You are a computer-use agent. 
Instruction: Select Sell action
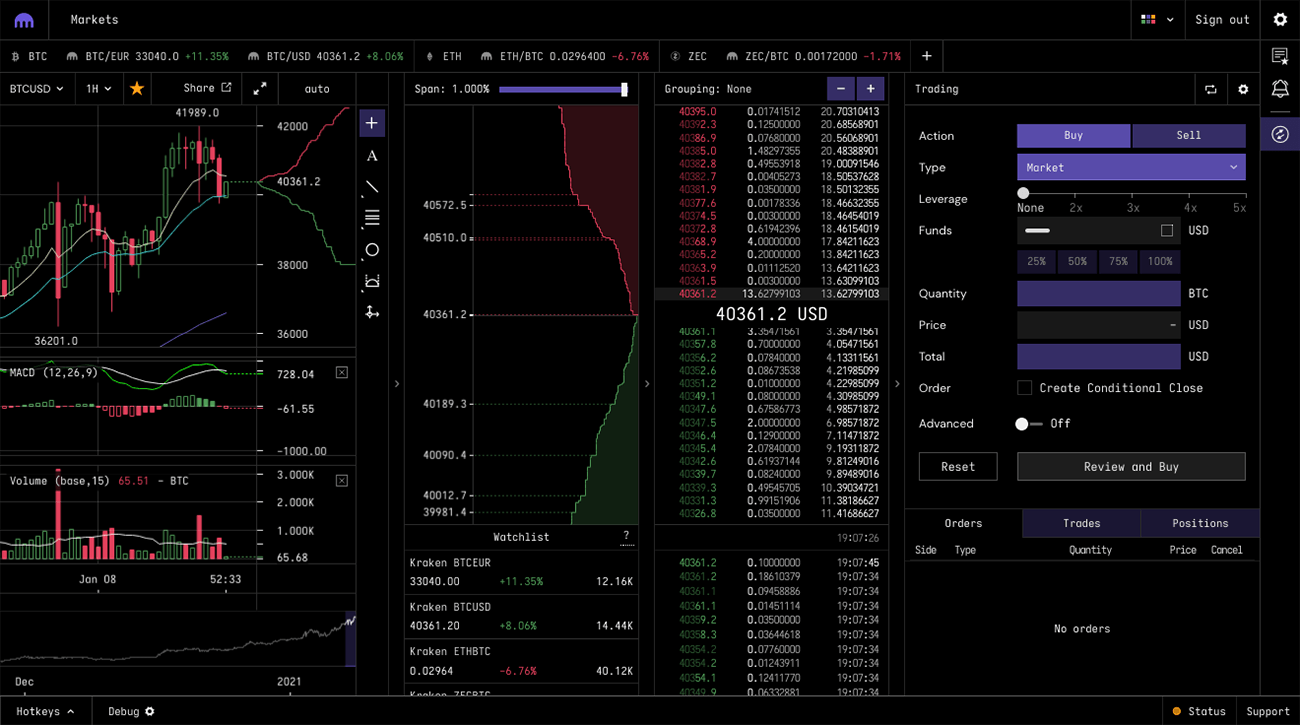(x=1189, y=135)
